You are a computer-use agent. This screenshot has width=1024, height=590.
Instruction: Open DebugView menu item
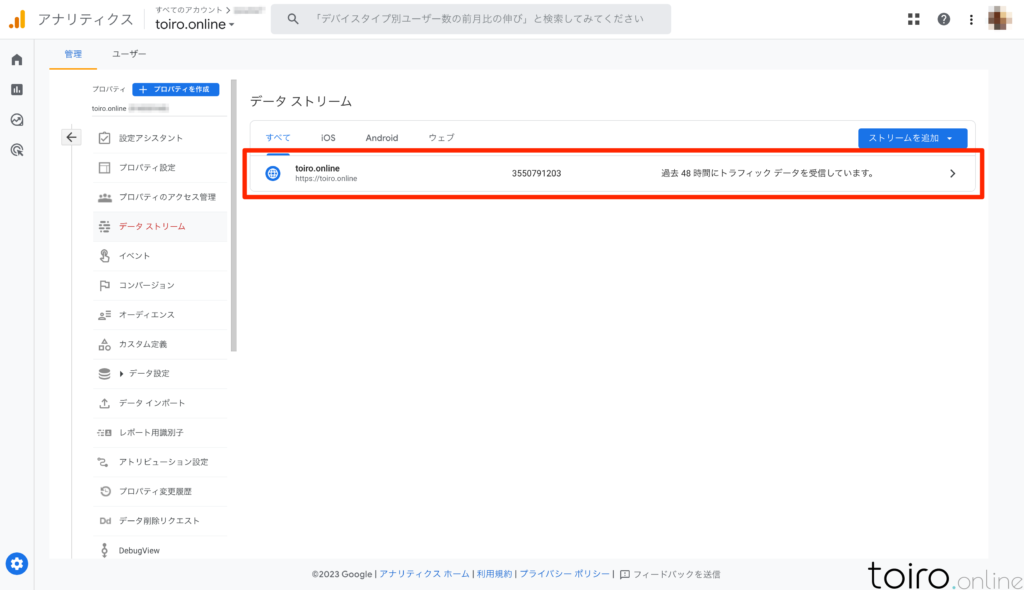(x=160, y=550)
